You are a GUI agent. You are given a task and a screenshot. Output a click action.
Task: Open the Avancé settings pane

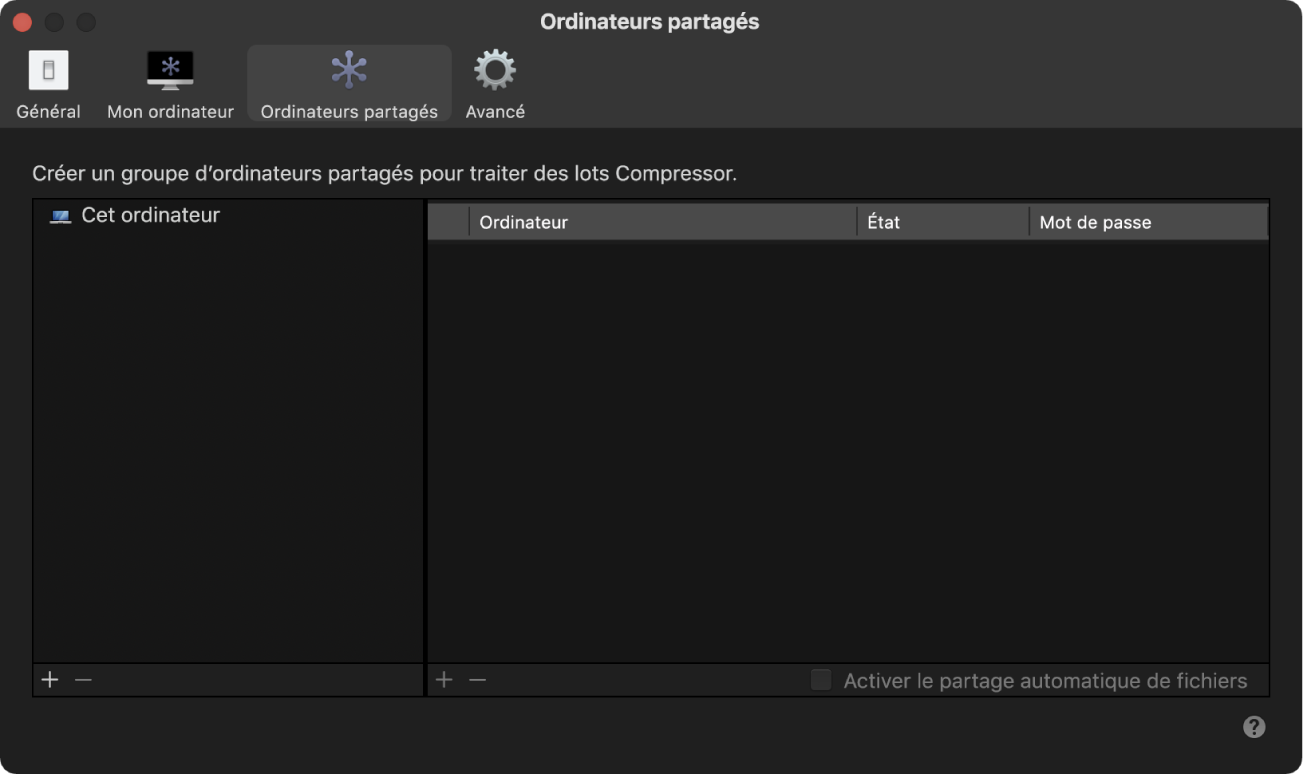pos(494,83)
